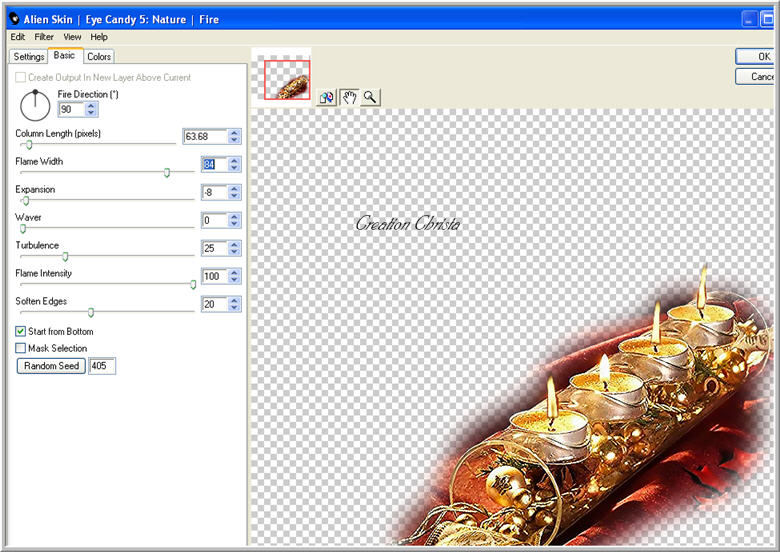Click the Flame Width value field

coord(214,164)
